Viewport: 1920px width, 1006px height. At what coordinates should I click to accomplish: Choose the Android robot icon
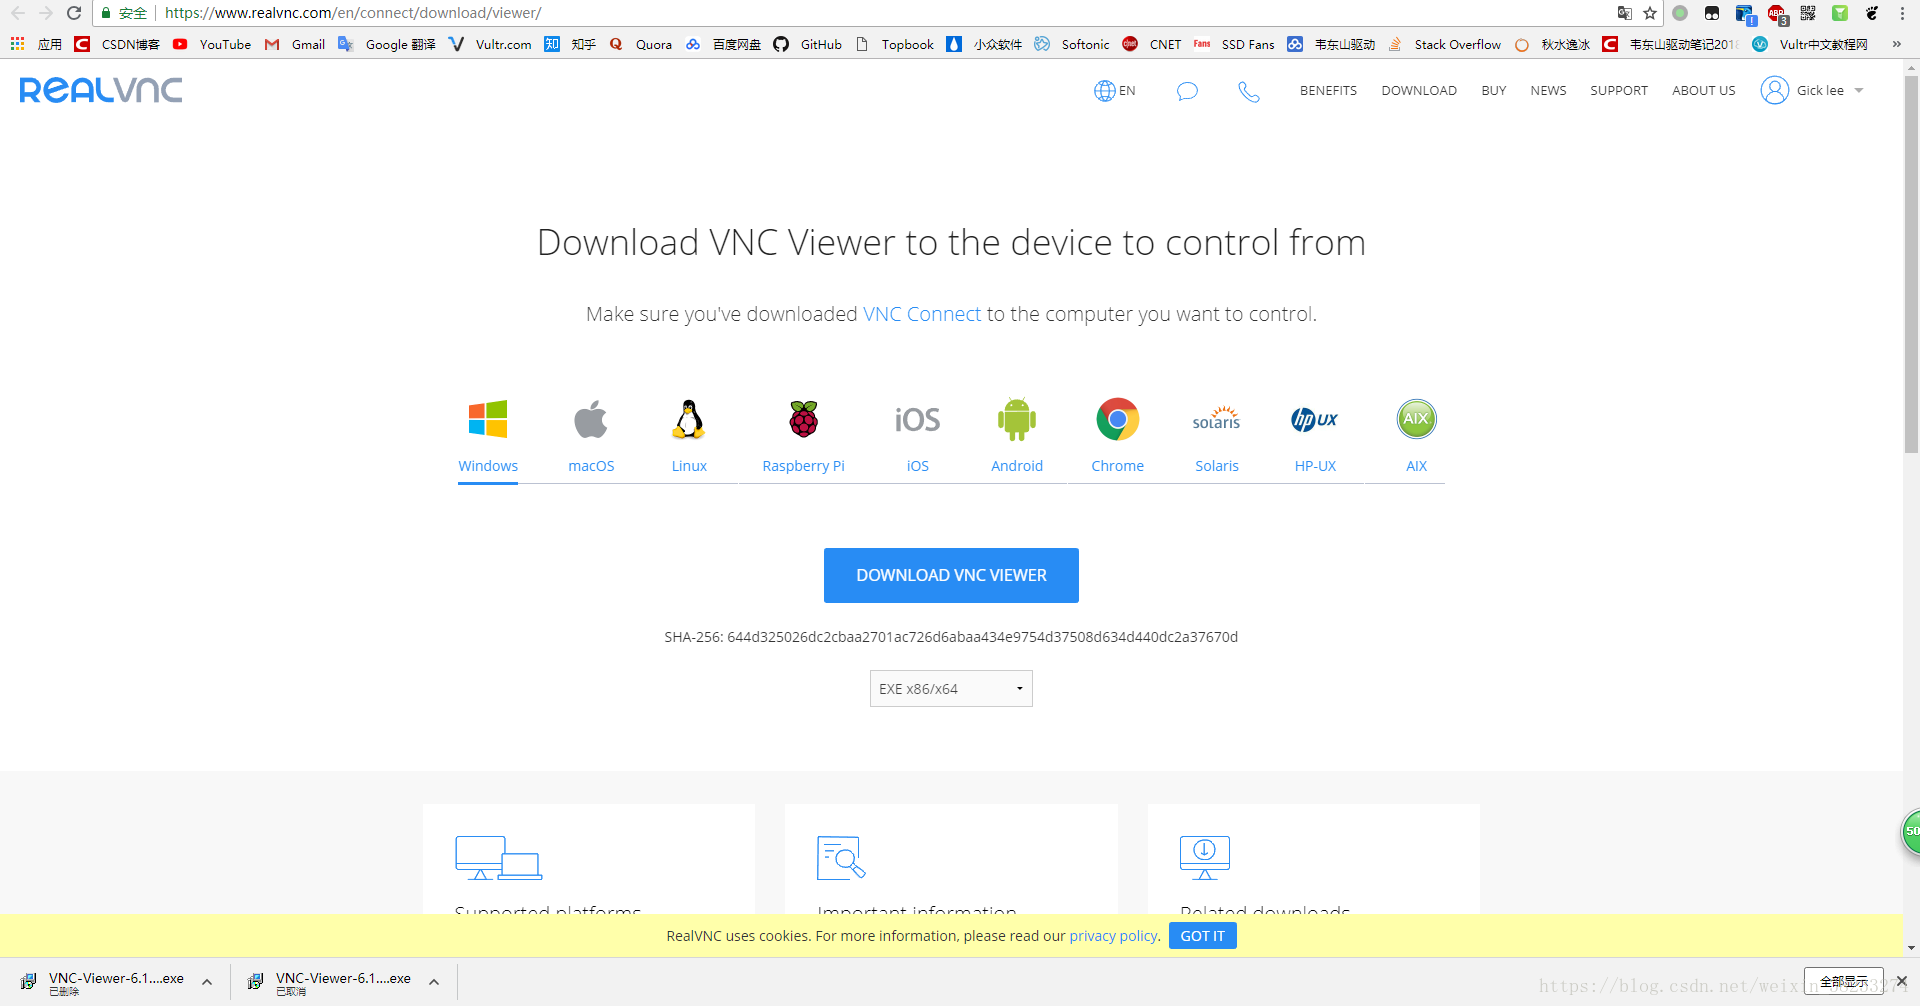pyautogui.click(x=1017, y=419)
